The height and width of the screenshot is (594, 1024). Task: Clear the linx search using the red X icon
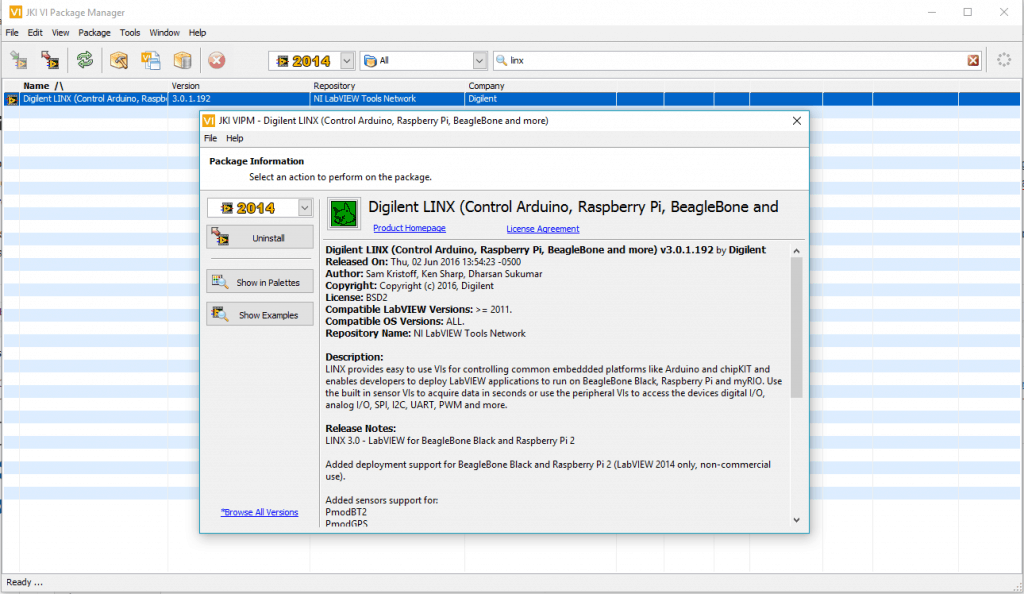pos(972,60)
